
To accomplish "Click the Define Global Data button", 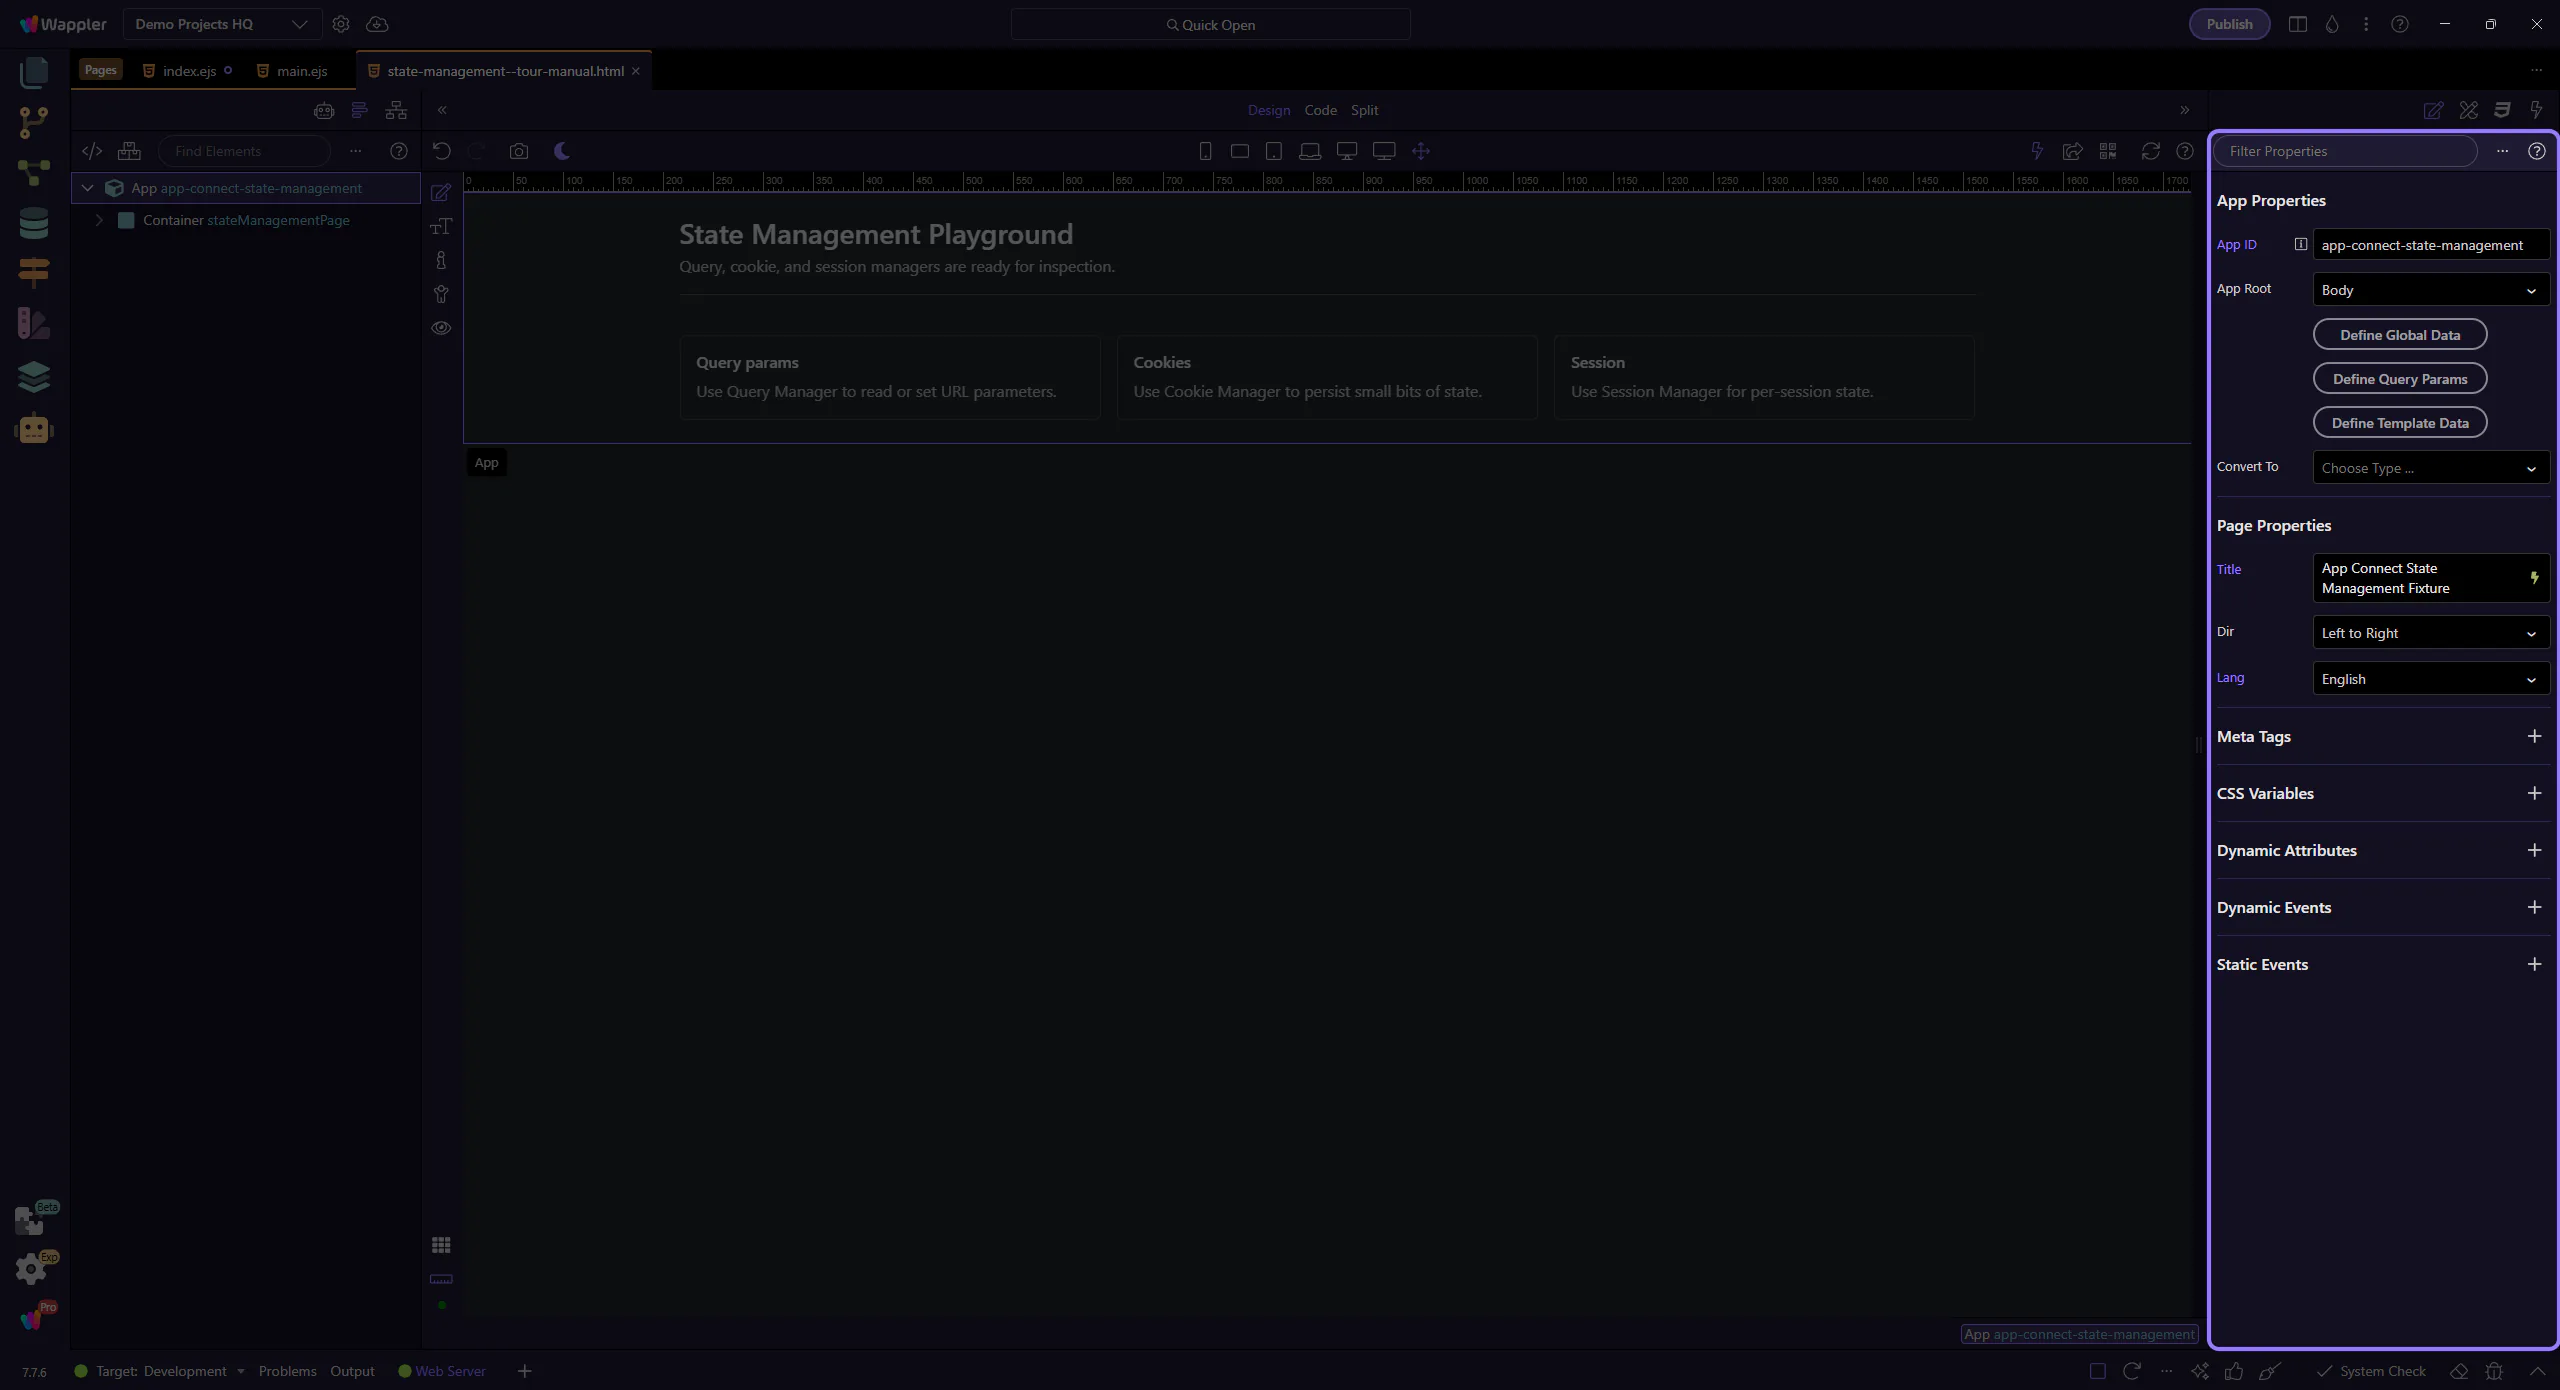I will (2399, 335).
